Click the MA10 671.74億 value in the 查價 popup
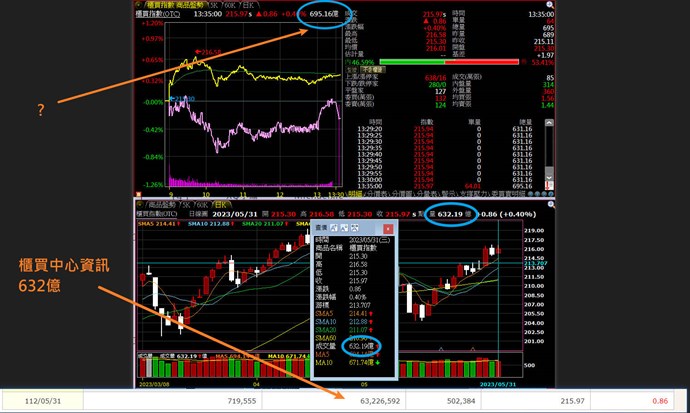This screenshot has height=413, width=690. coord(361,363)
